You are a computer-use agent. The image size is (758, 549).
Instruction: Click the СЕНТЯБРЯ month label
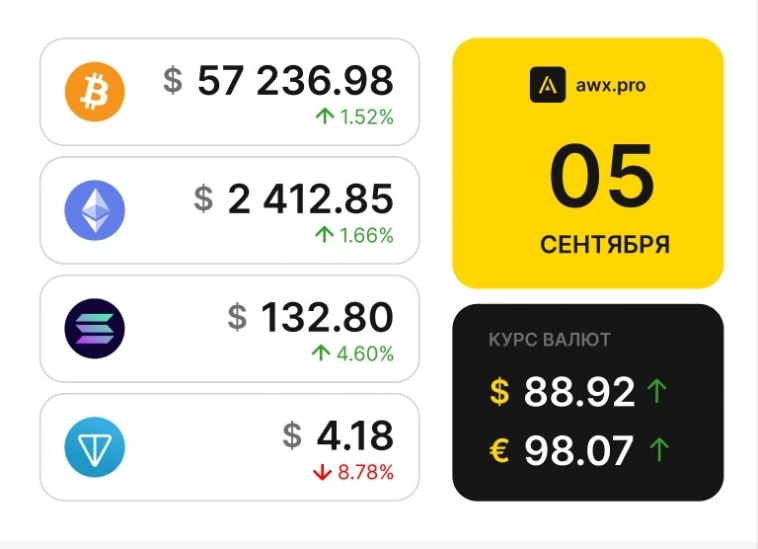click(605, 245)
